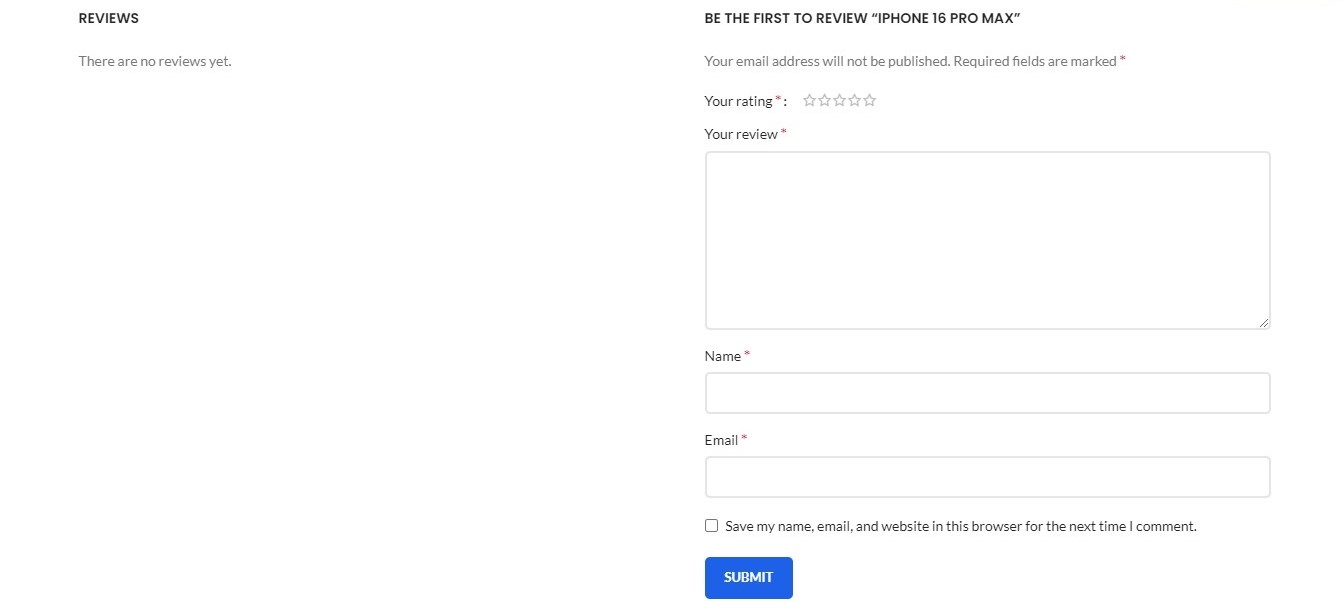Click the textarea resize grip icon
Image resolution: width=1344 pixels, height=614 pixels.
(1265, 324)
